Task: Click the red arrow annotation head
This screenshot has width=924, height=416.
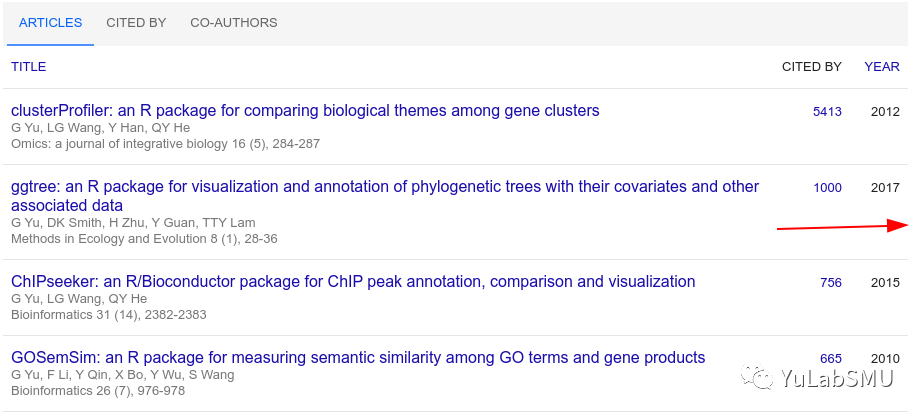Action: coord(899,225)
